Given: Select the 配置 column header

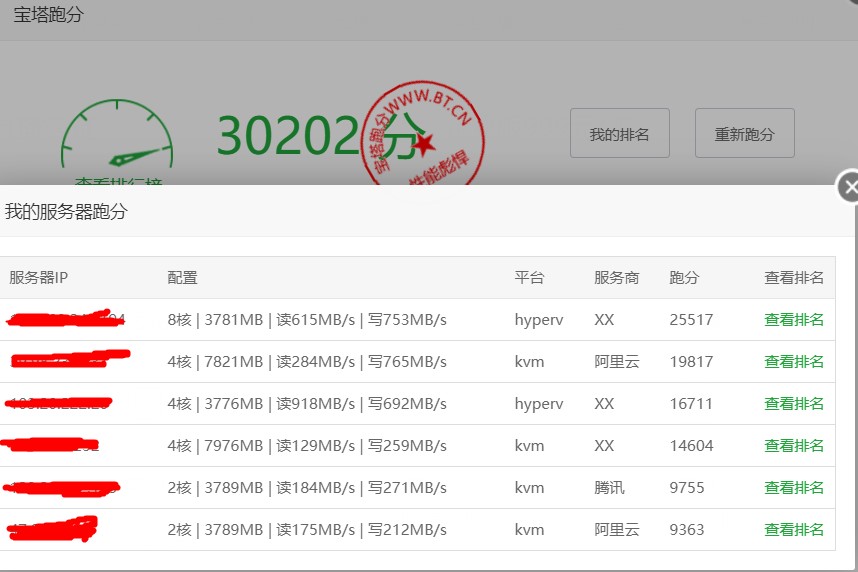Looking at the screenshot, I should pyautogui.click(x=182, y=278).
